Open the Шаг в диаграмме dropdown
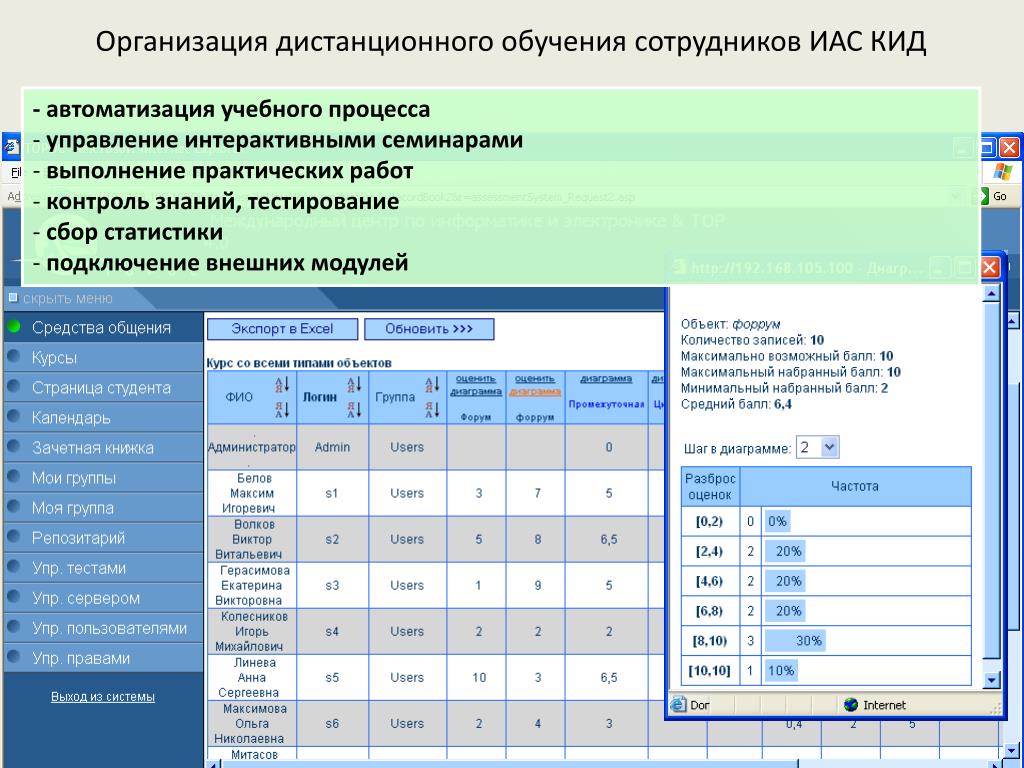The image size is (1024, 768). coord(829,447)
